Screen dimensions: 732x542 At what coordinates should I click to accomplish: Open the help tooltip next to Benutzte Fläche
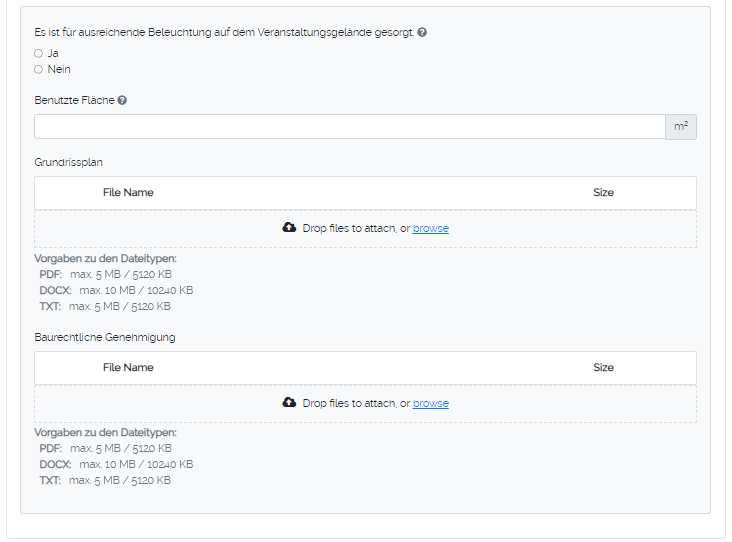(x=122, y=100)
